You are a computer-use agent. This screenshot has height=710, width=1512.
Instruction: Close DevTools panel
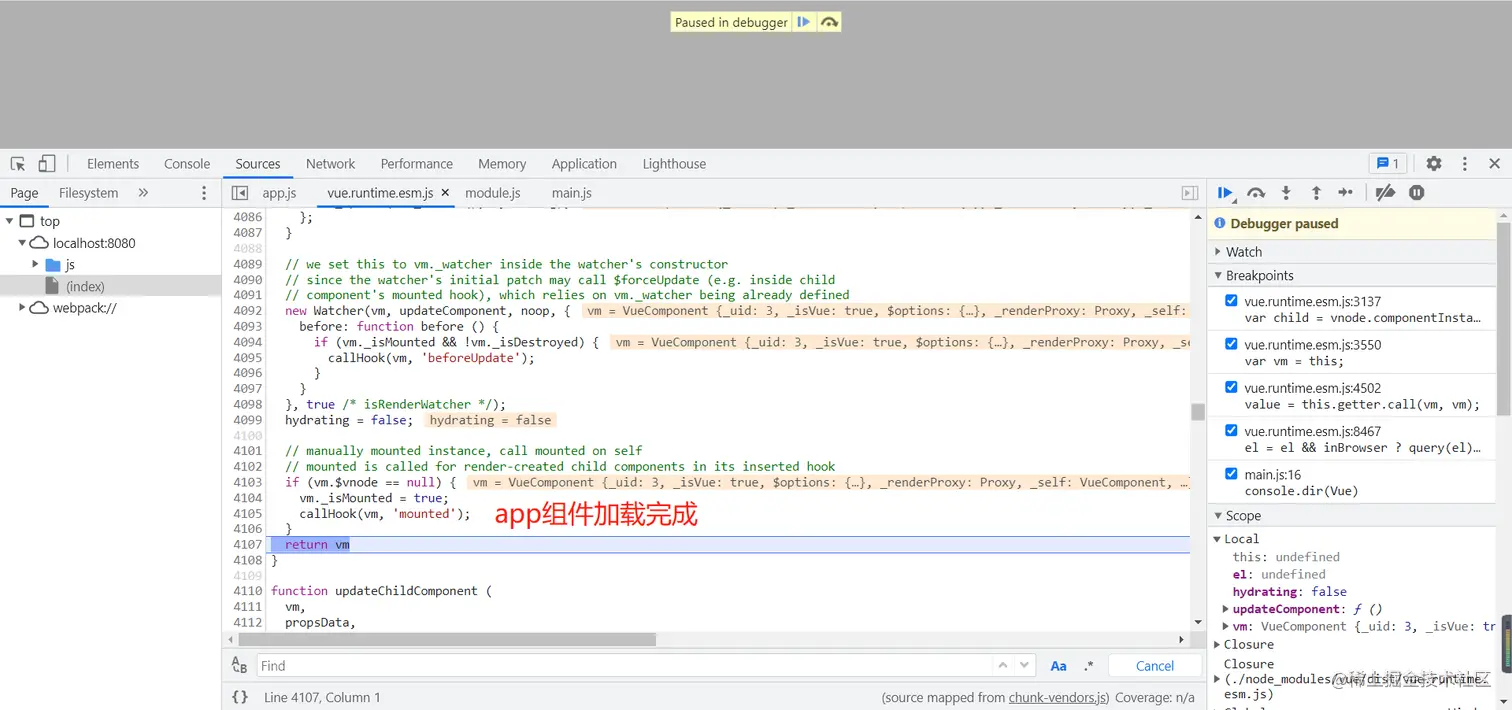[x=1495, y=163]
